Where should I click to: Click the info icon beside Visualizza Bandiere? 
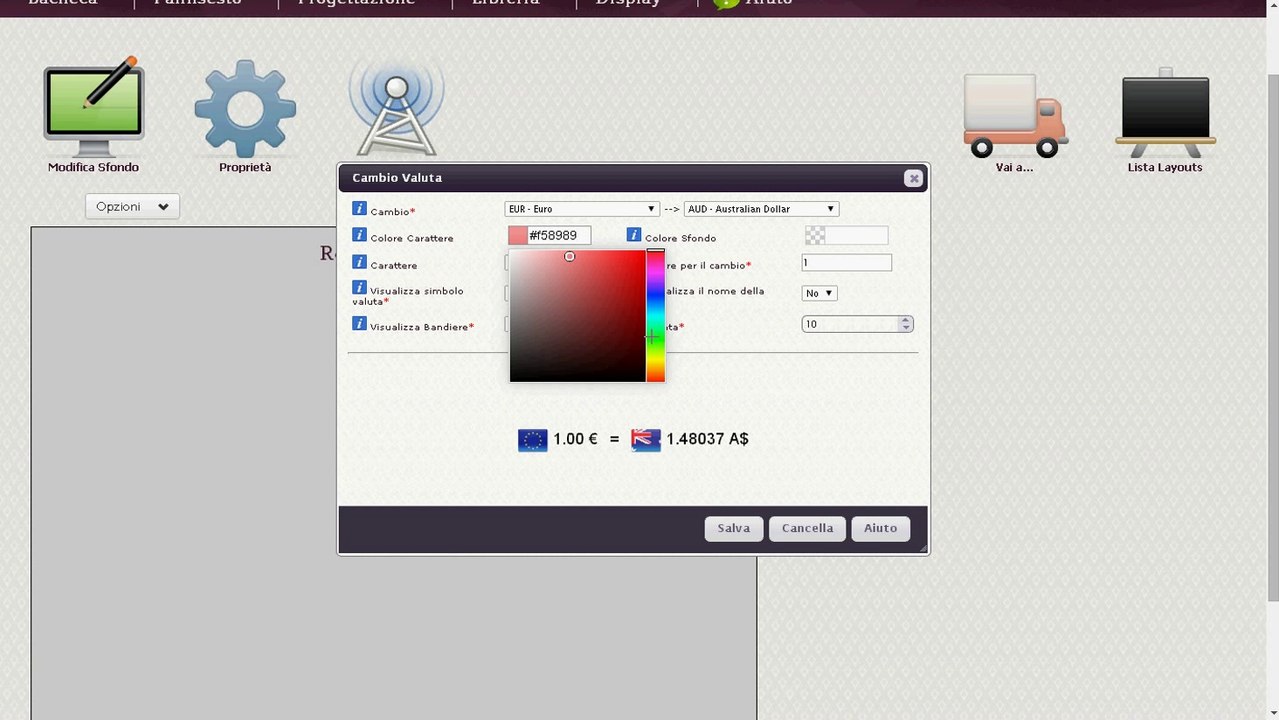point(360,323)
